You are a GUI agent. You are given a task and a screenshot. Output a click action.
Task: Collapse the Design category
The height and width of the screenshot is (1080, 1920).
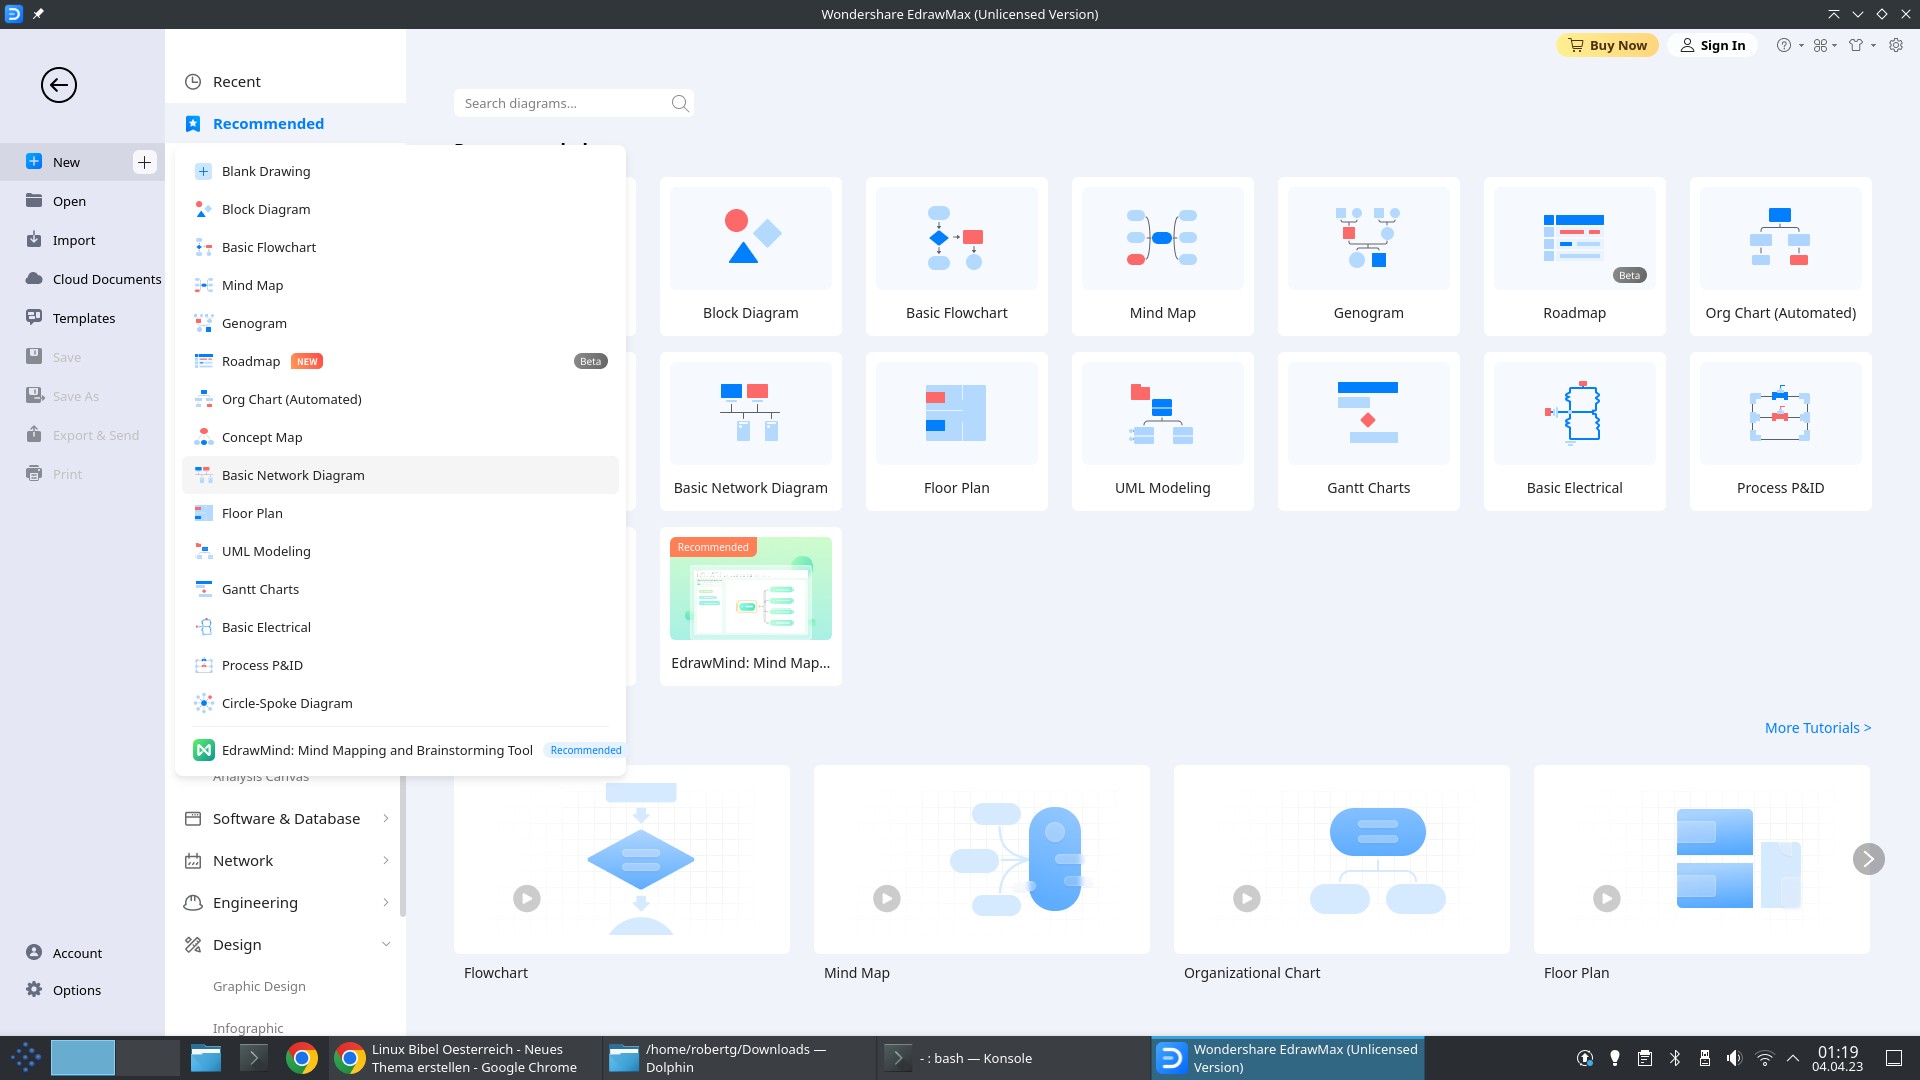pos(386,944)
